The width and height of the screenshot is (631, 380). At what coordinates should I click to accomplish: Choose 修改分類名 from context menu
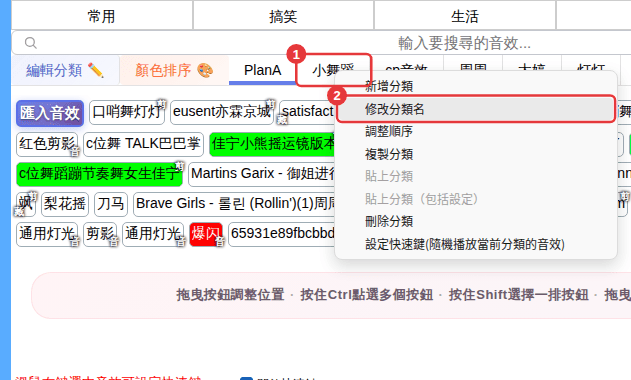(x=476, y=109)
